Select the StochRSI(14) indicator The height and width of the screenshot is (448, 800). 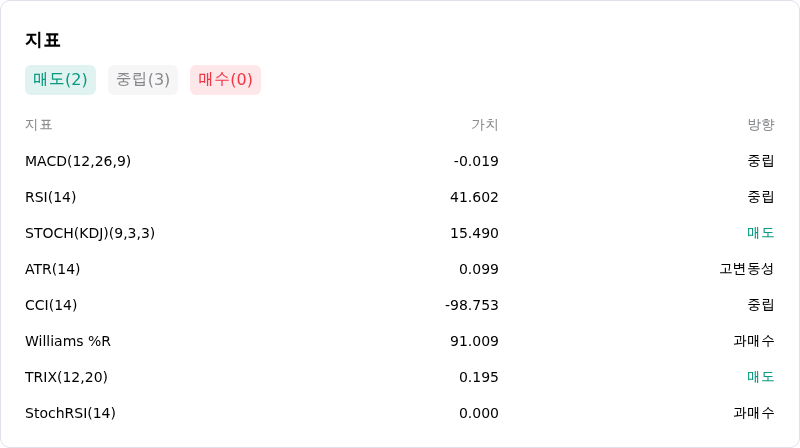[x=70, y=413]
